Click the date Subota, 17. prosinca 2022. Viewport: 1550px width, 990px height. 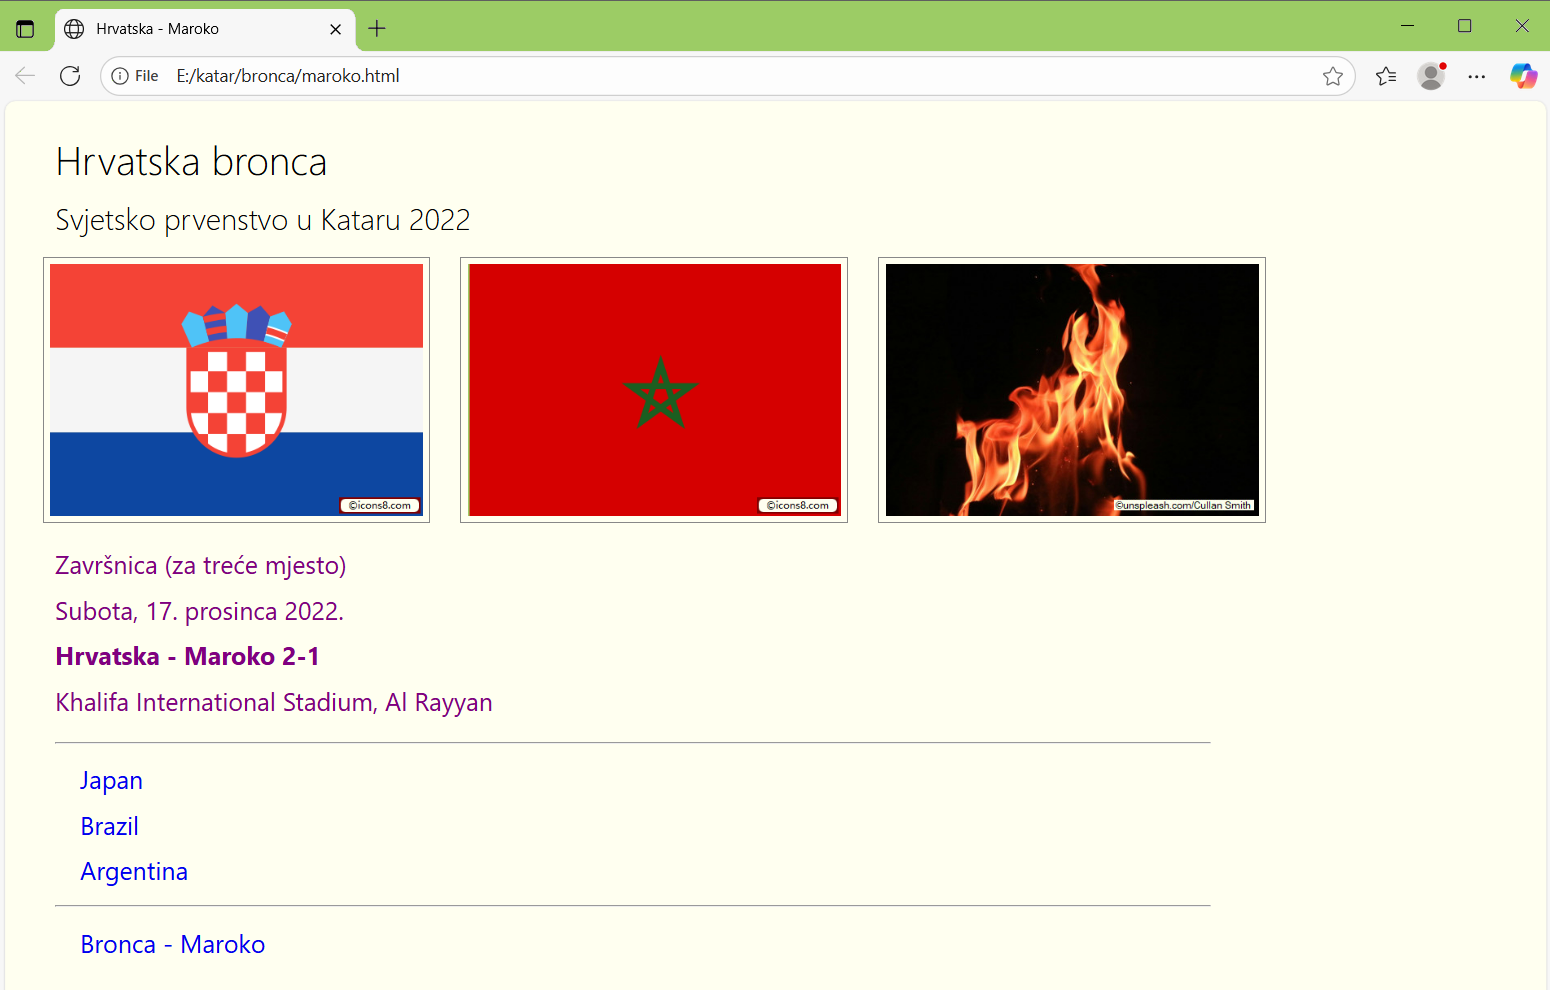200,612
